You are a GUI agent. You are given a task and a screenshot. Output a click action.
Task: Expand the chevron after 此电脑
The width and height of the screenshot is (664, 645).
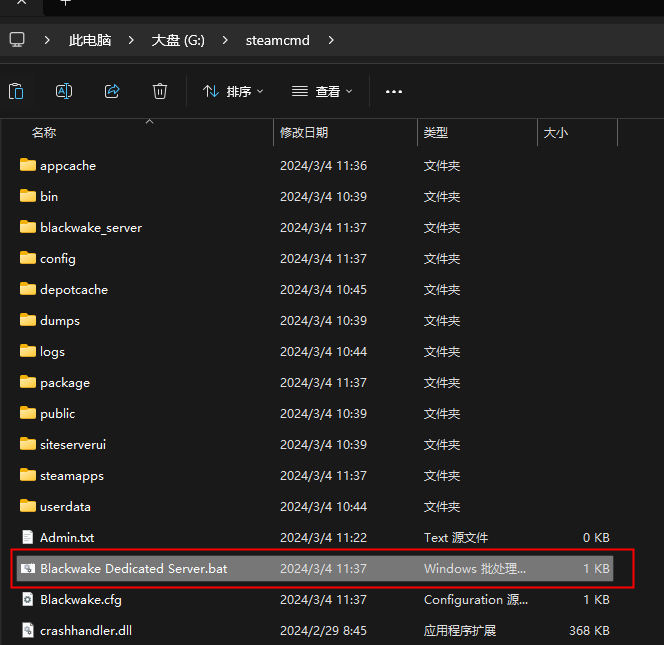[x=131, y=40]
